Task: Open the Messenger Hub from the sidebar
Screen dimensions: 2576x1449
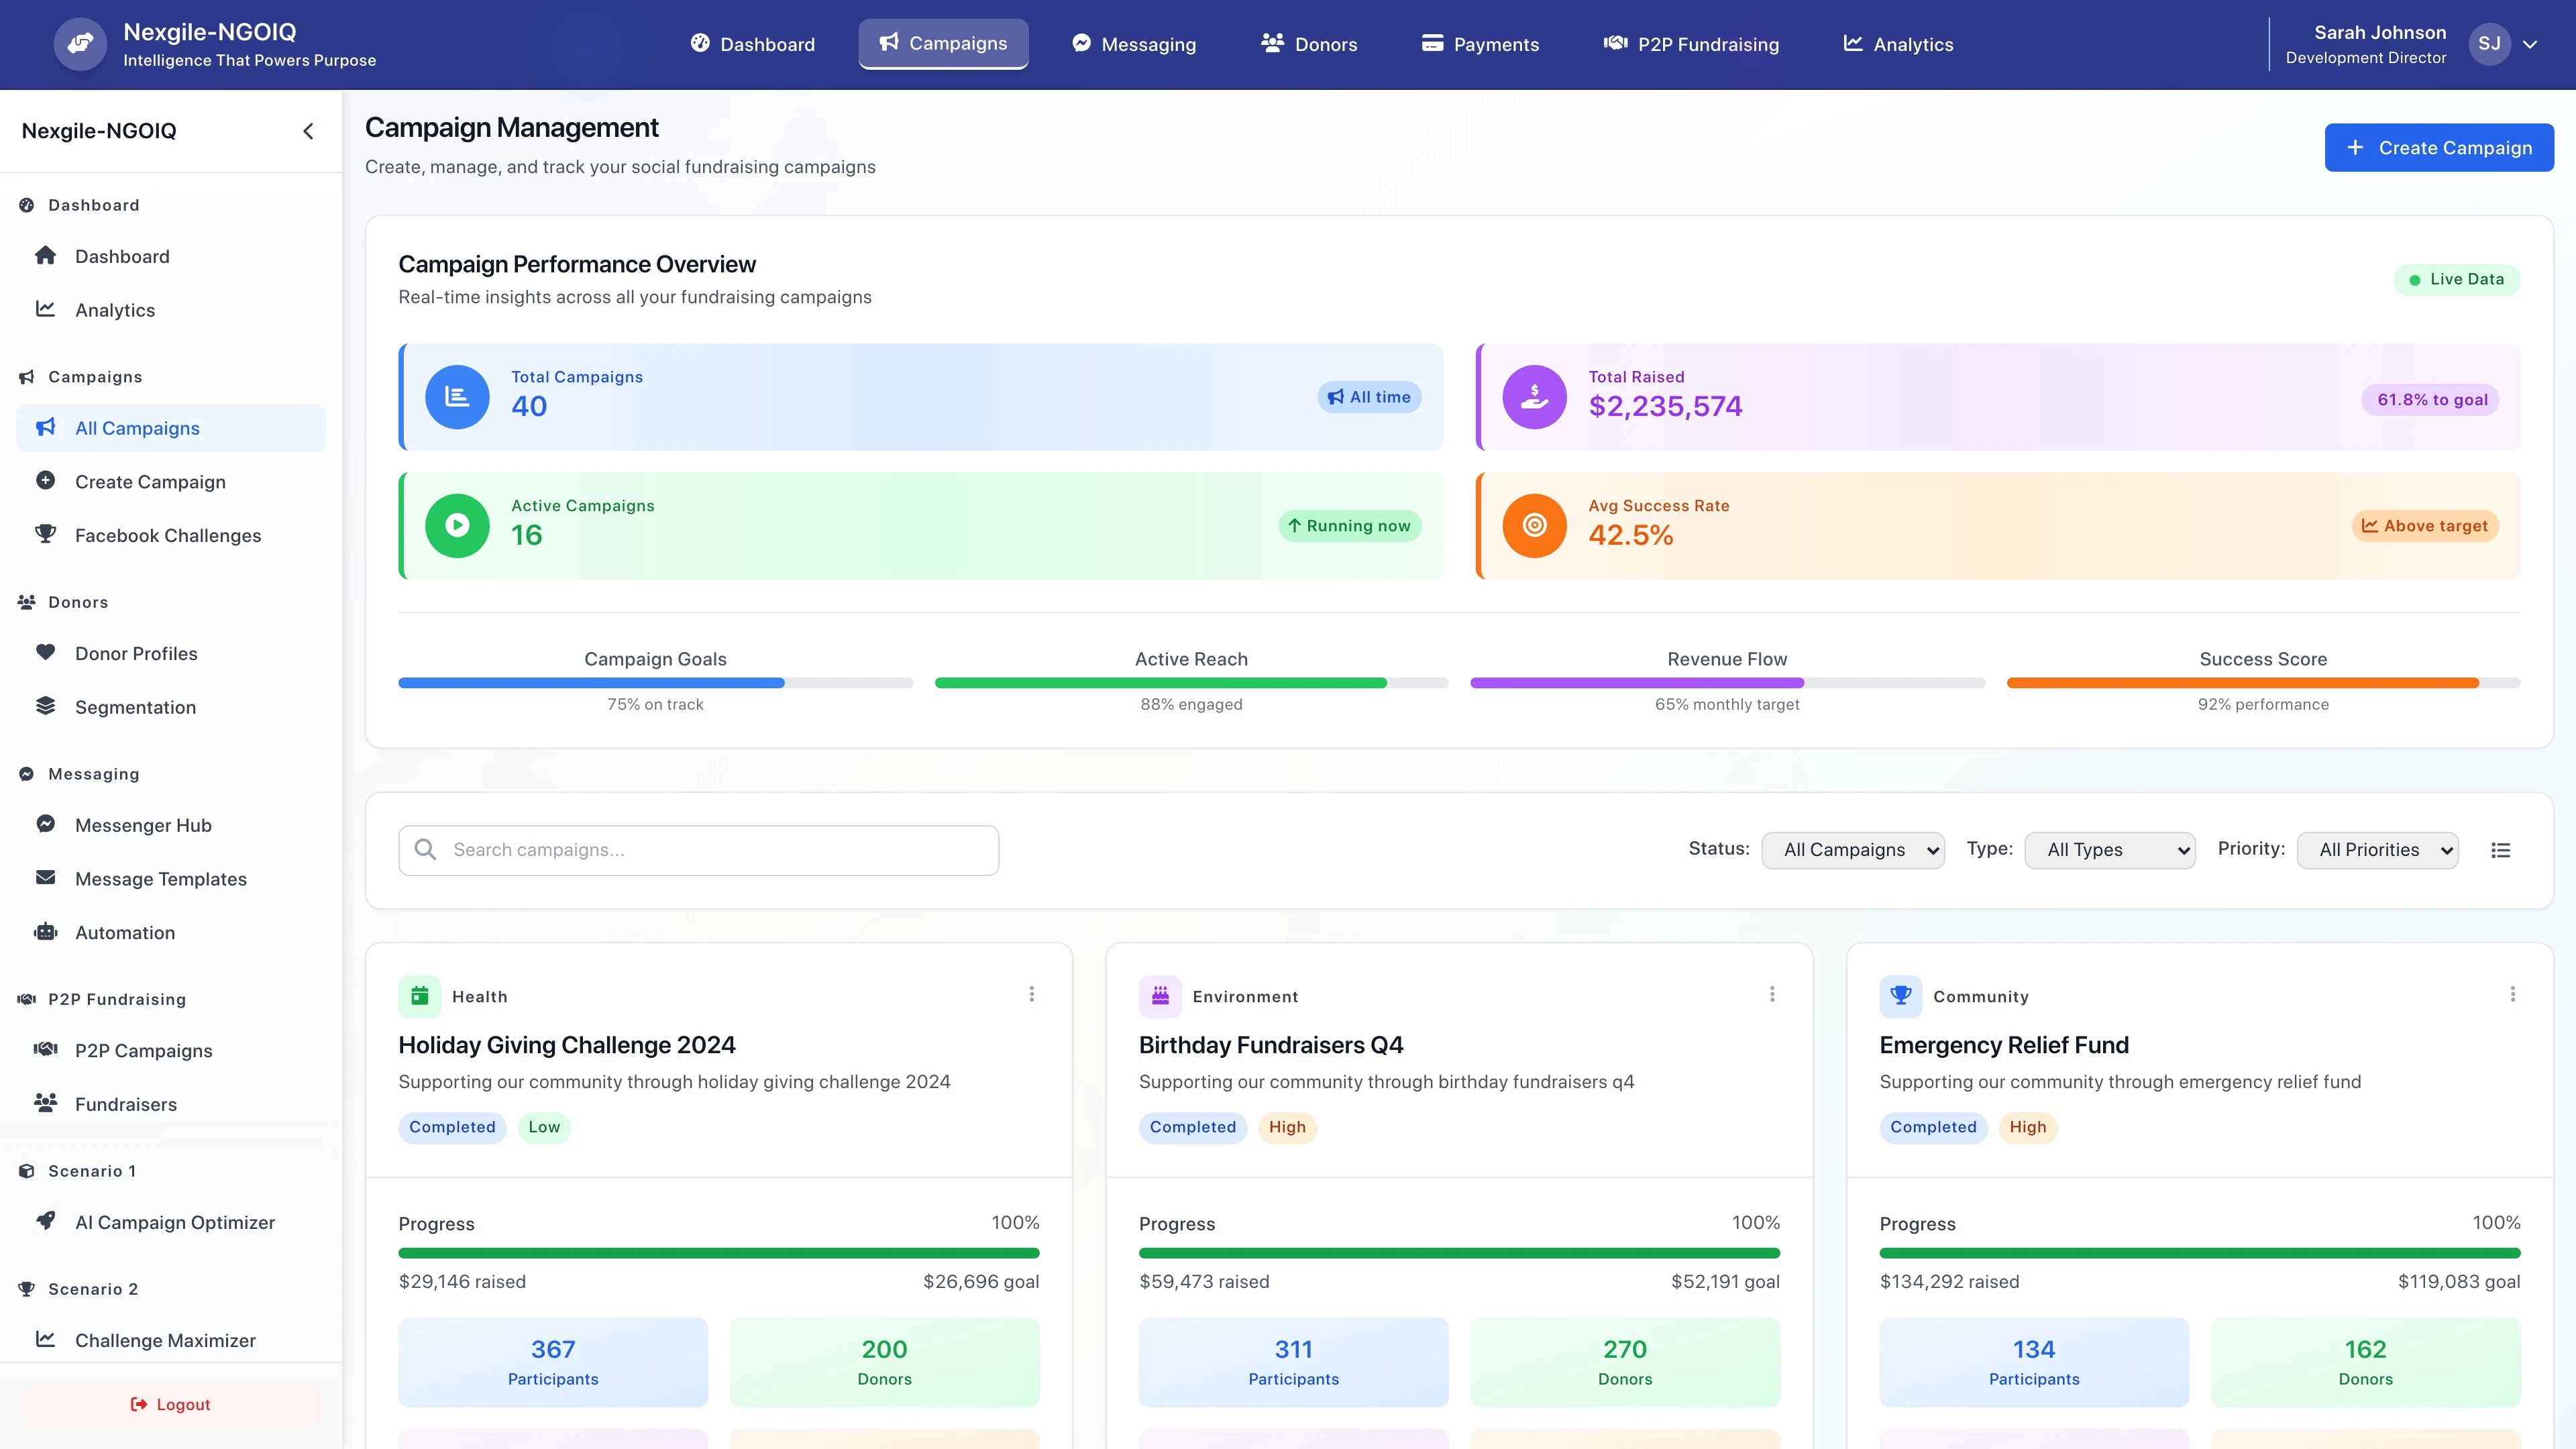Action: (143, 825)
